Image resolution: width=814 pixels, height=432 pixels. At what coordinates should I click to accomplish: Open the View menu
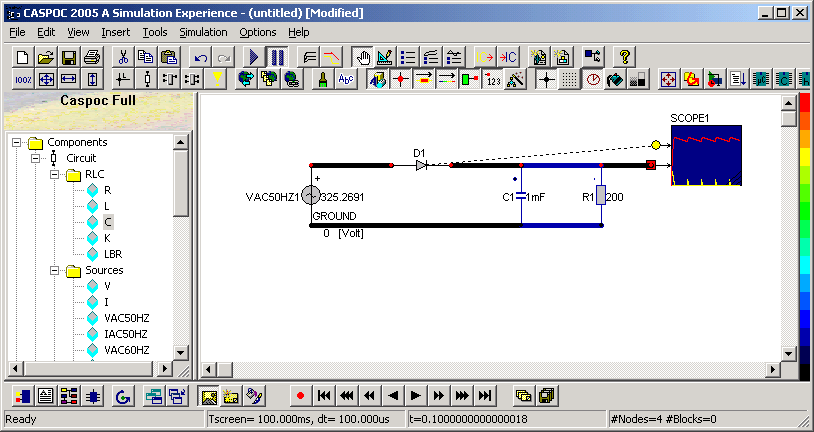[78, 32]
